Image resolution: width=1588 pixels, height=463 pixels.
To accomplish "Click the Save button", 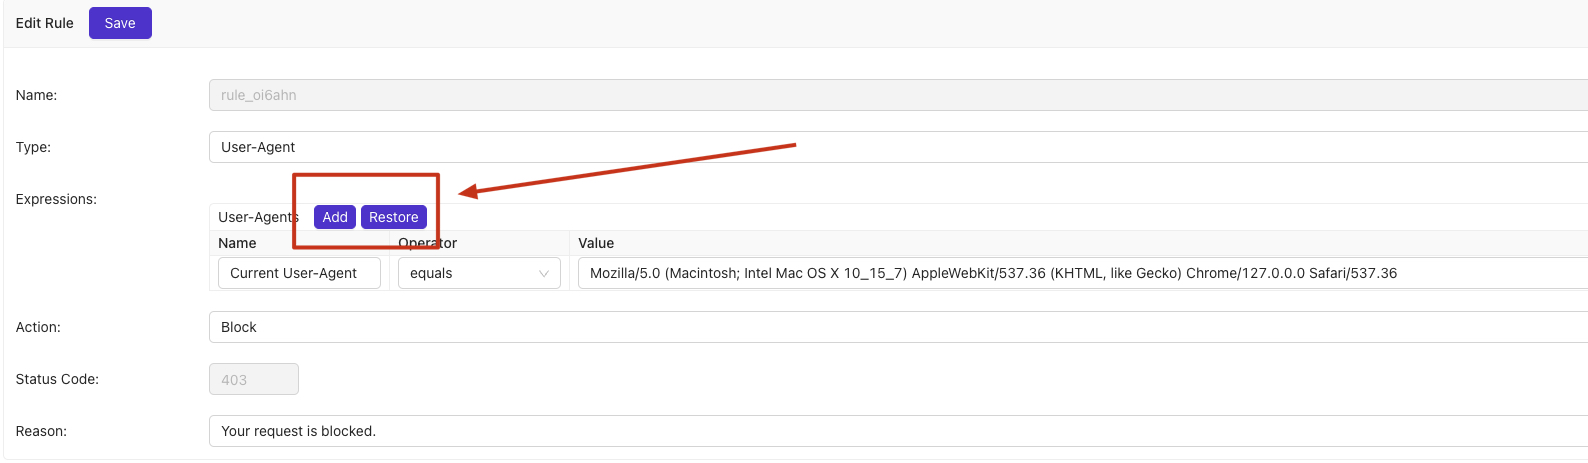I will tap(120, 23).
